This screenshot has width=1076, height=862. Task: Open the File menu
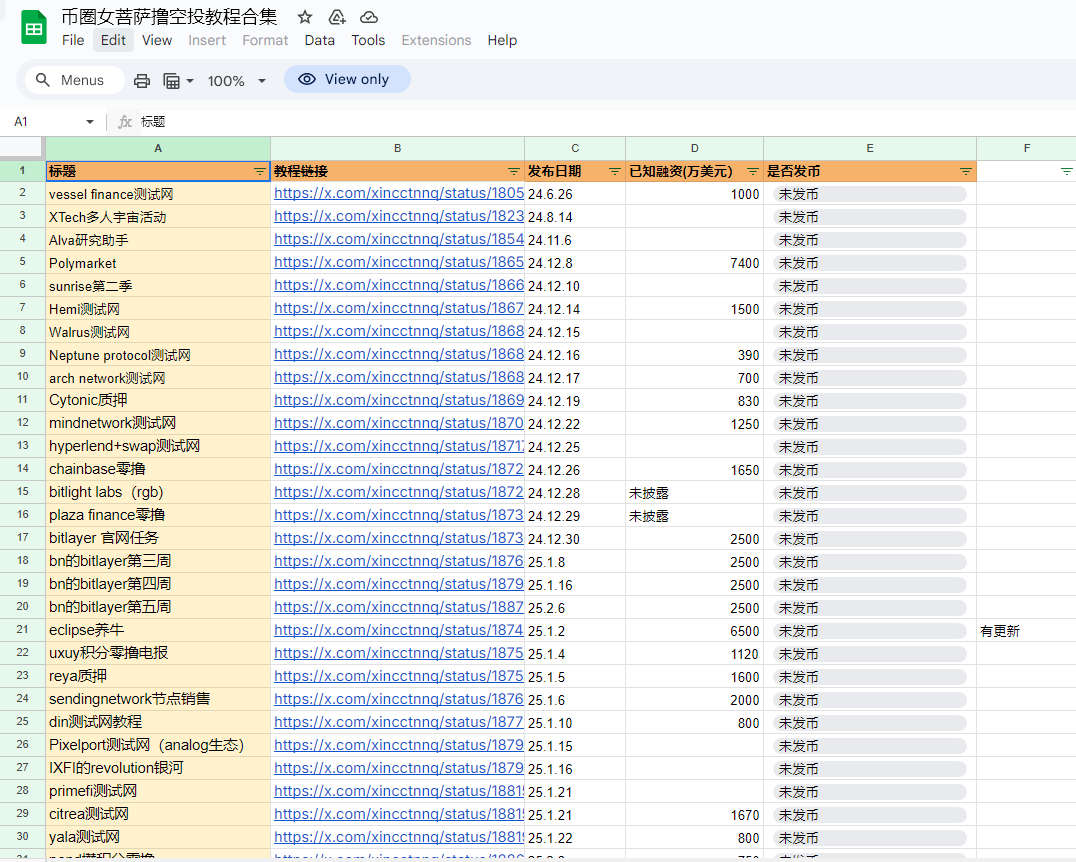tap(73, 40)
